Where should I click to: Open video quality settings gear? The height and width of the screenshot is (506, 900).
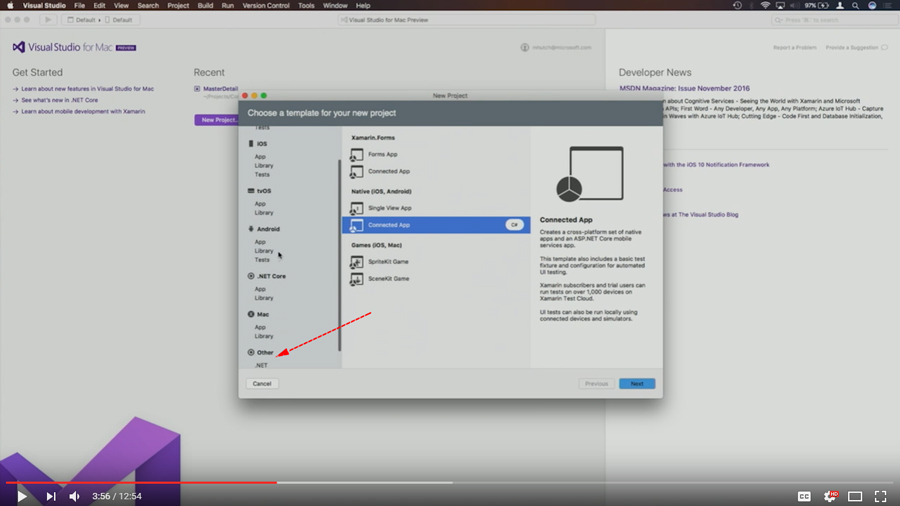[x=830, y=496]
